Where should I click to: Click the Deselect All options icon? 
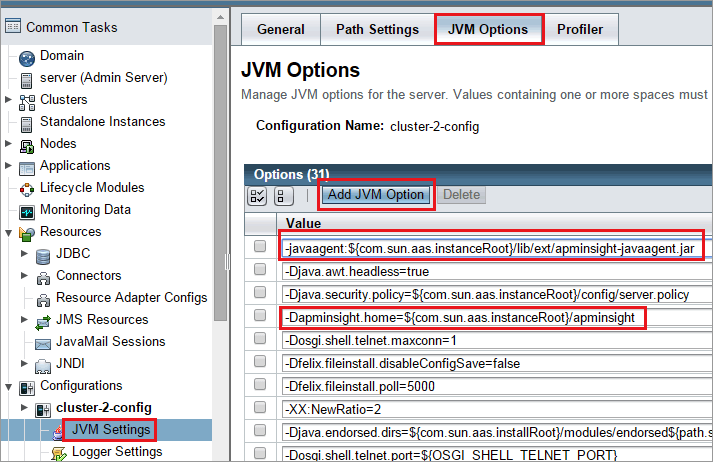pos(282,195)
